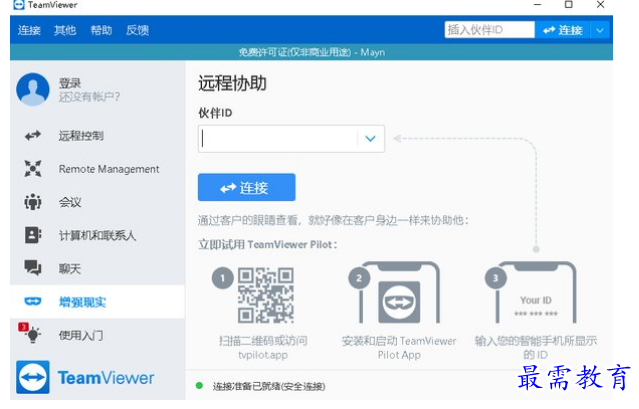The height and width of the screenshot is (409, 639).
Task: Expand the header 连接 dropdown arrow
Action: 599,30
